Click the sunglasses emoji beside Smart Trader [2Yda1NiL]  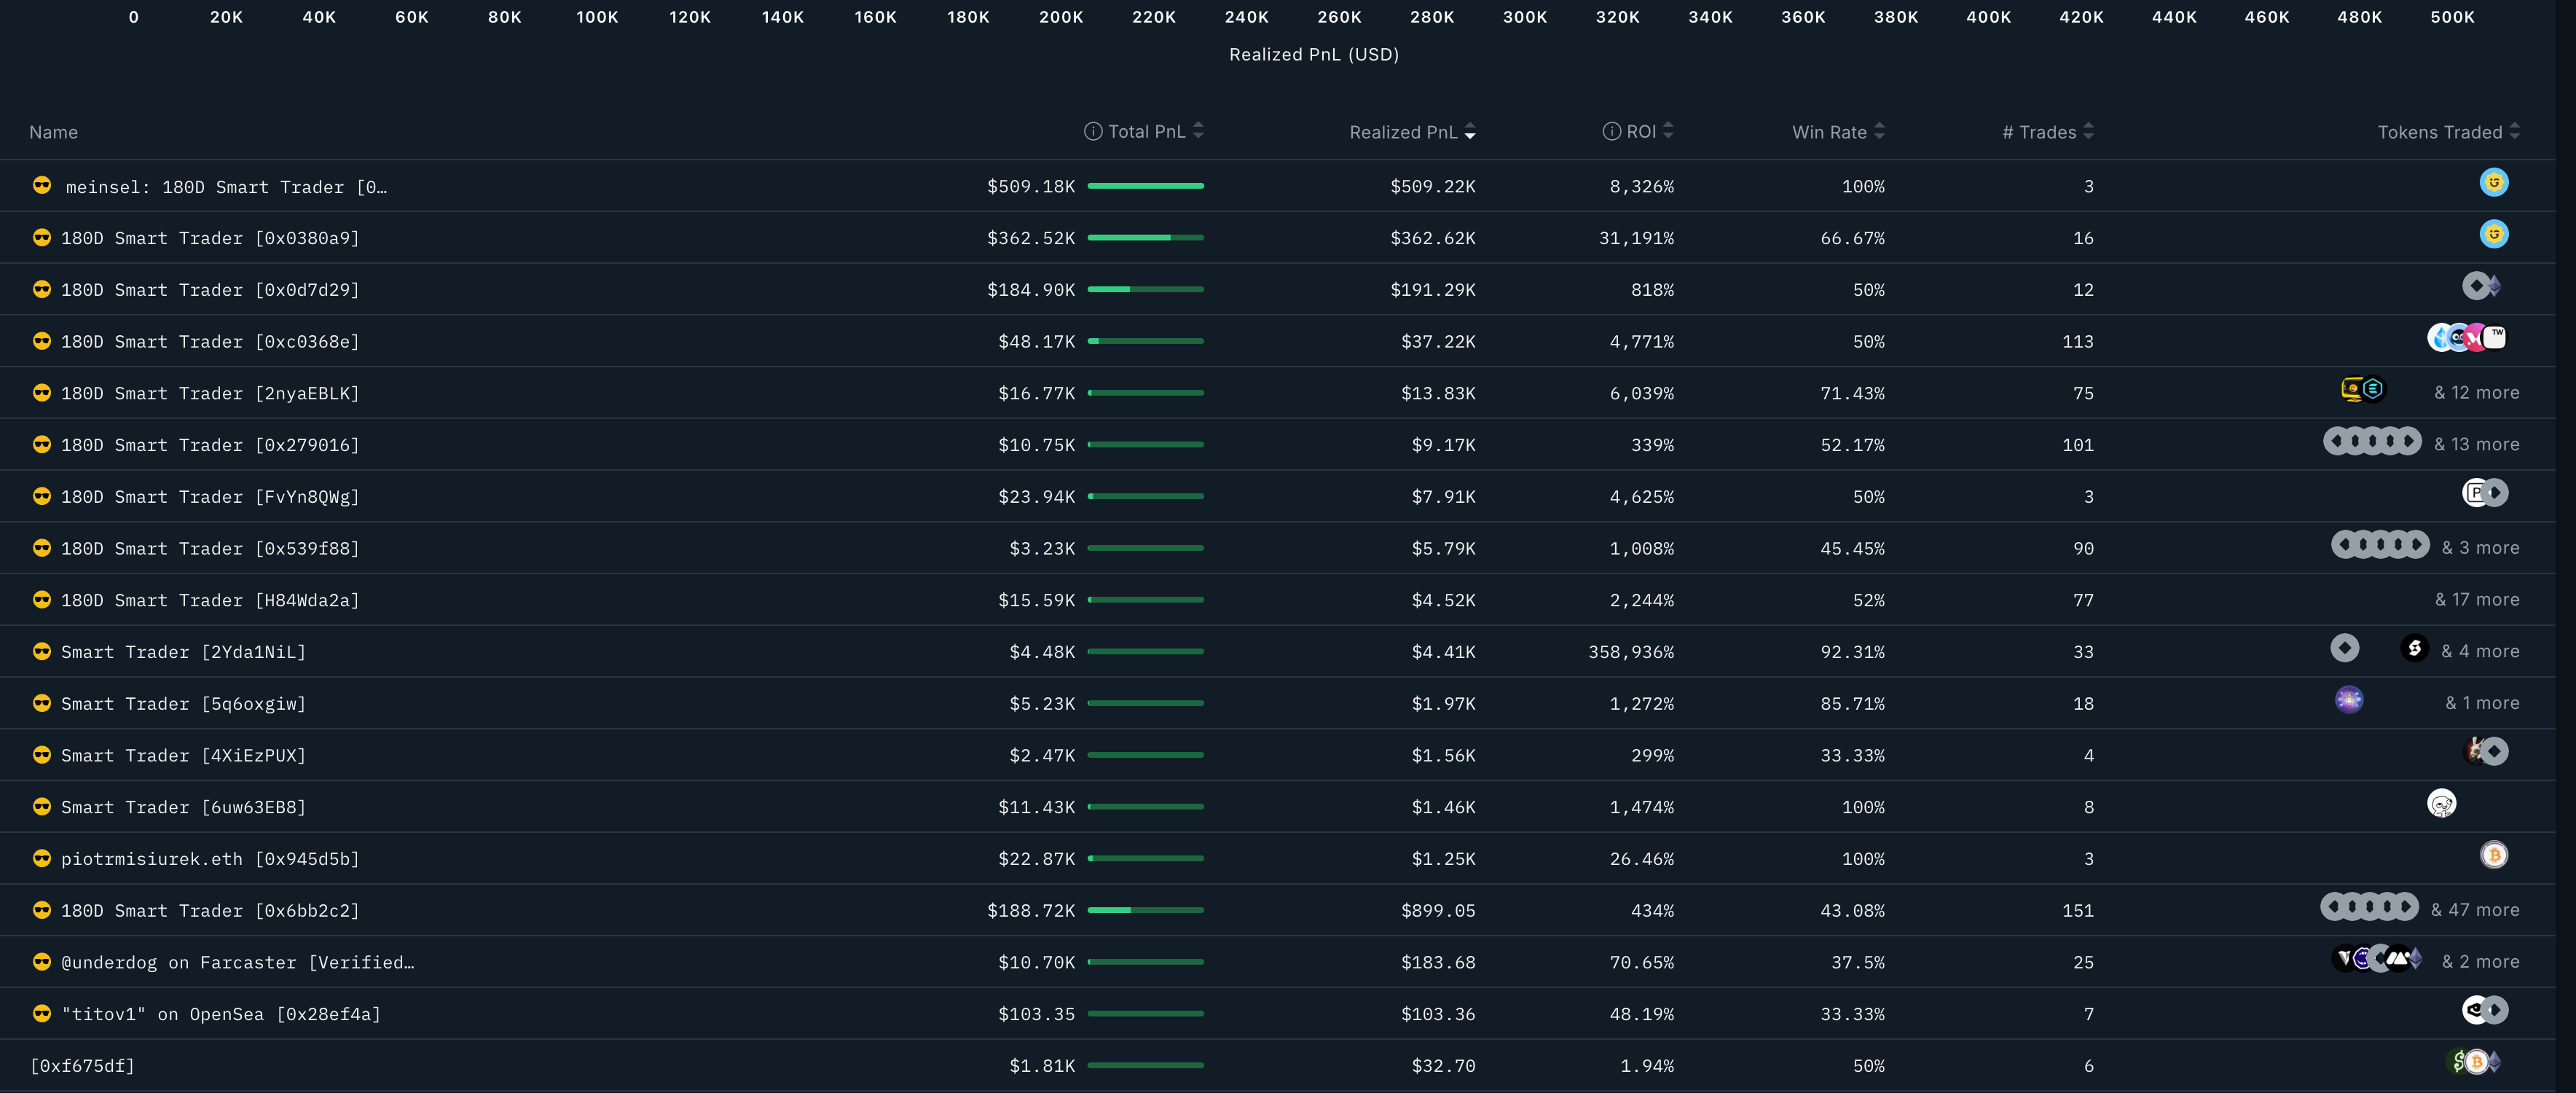coord(42,652)
